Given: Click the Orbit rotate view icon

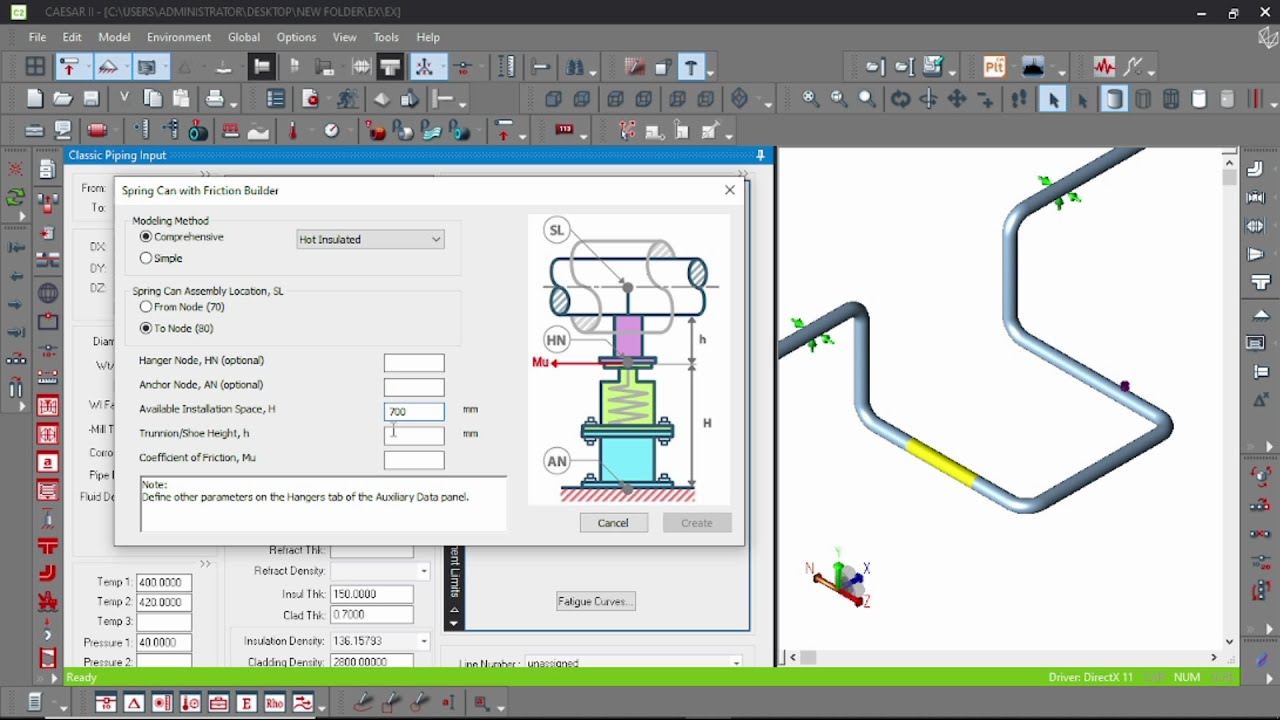Looking at the screenshot, I should pyautogui.click(x=901, y=99).
